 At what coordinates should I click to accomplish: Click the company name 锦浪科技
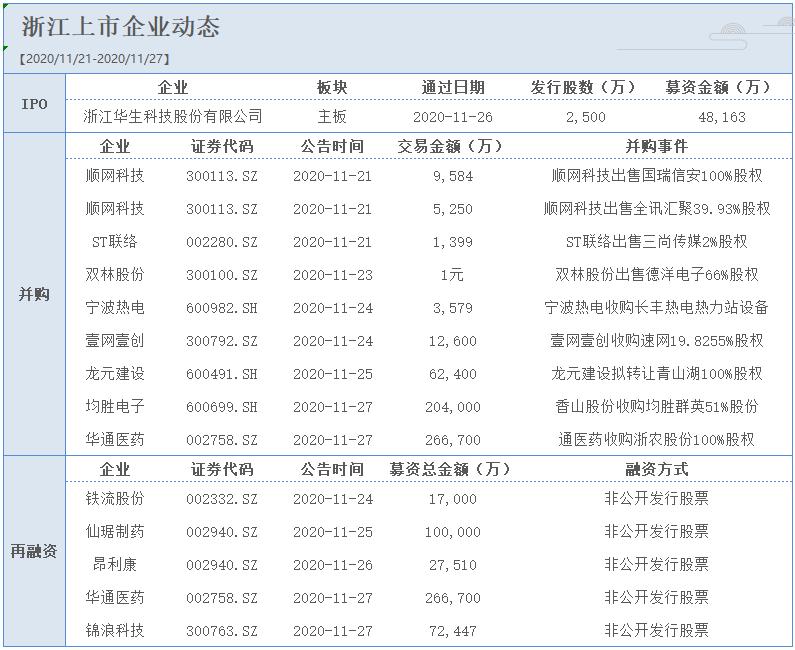(115, 630)
